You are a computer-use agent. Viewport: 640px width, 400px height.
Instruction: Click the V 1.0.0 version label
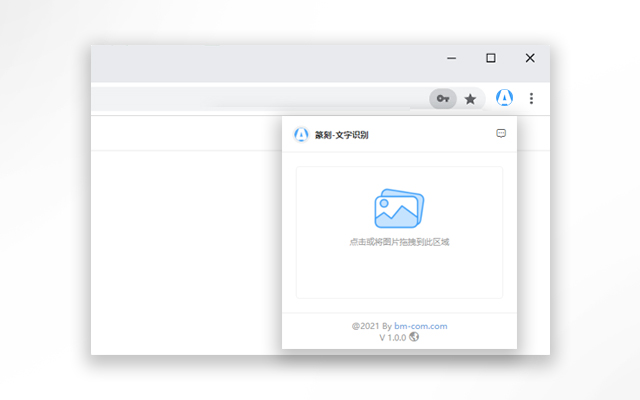click(393, 338)
